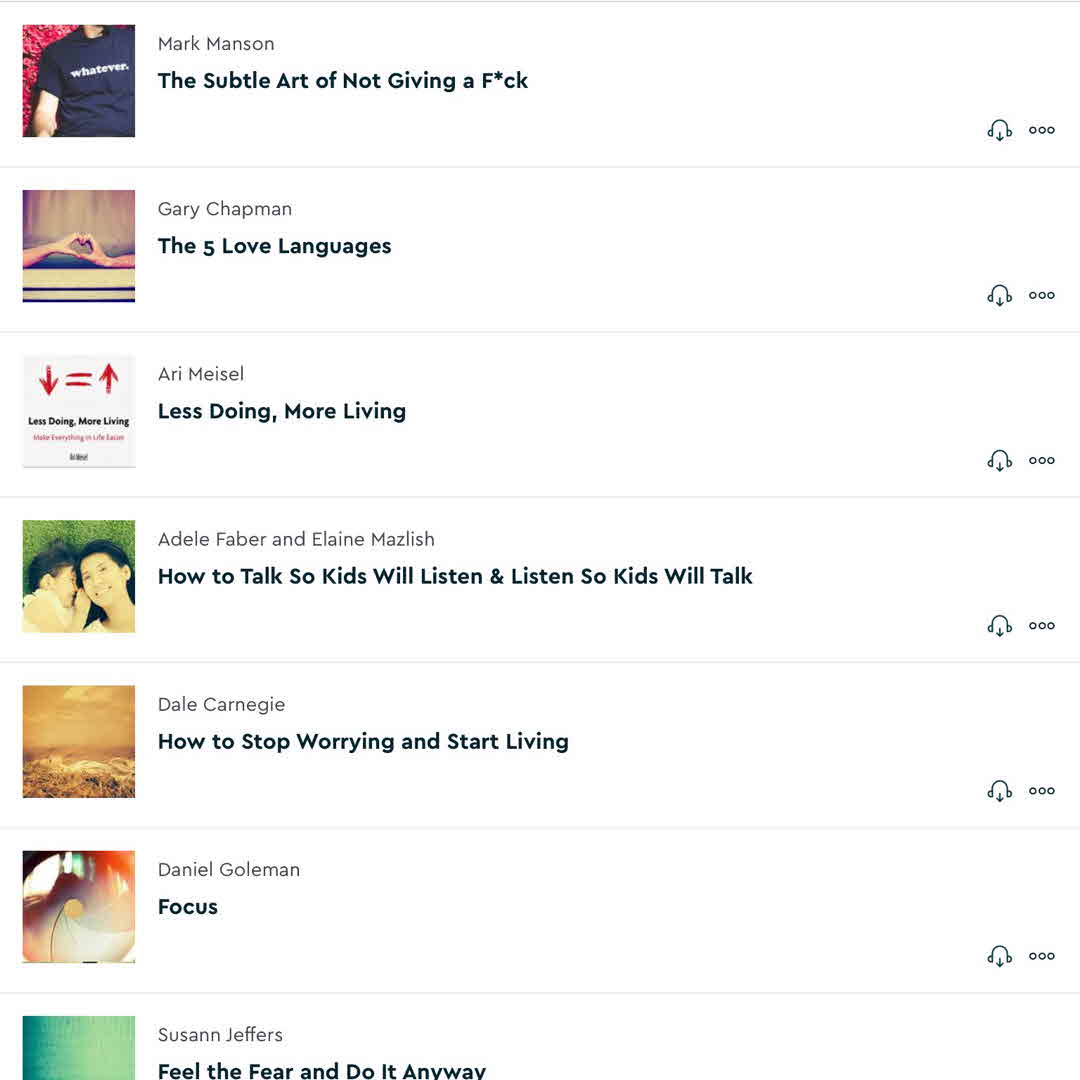This screenshot has width=1080, height=1080.
Task: Open Feel the Fear and Do It Anyway
Action: pyautogui.click(x=322, y=1070)
